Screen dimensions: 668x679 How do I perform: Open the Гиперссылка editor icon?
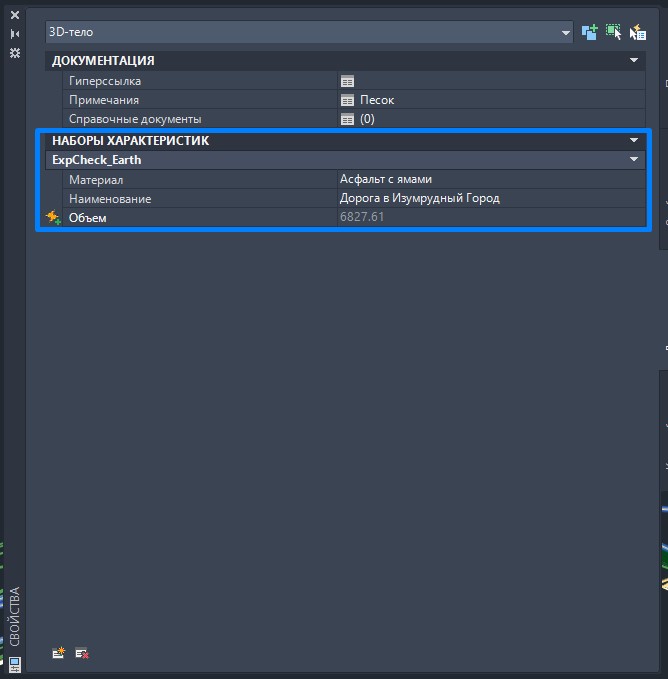(x=347, y=81)
